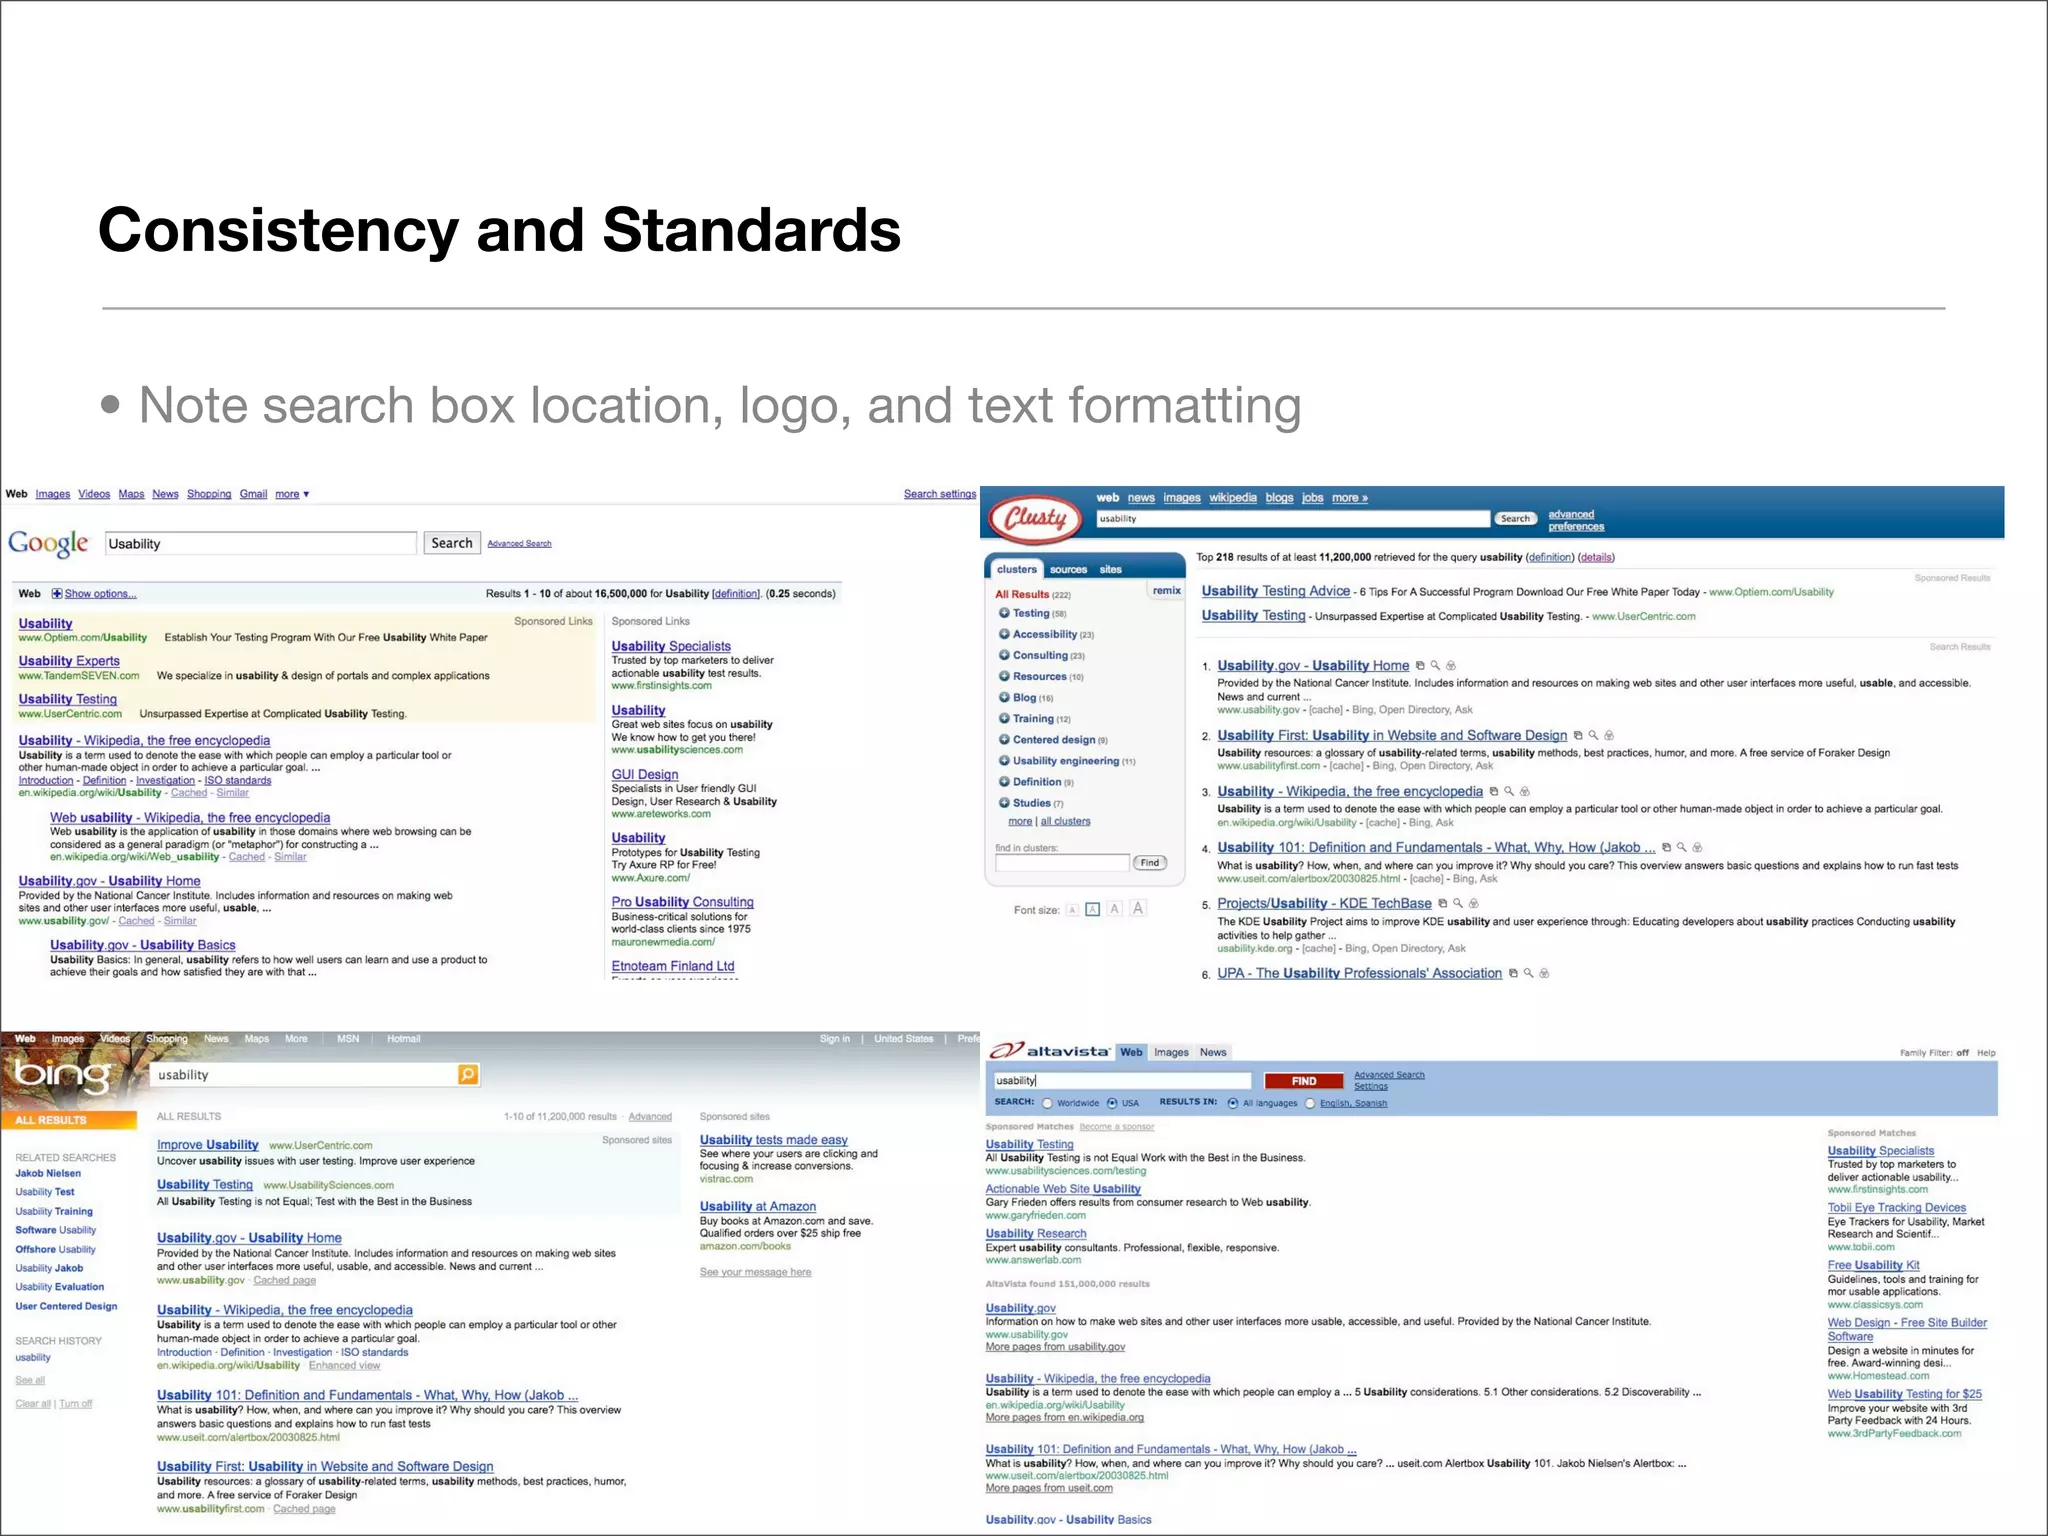Click Clusty 'all clusters' link

coord(1065,822)
